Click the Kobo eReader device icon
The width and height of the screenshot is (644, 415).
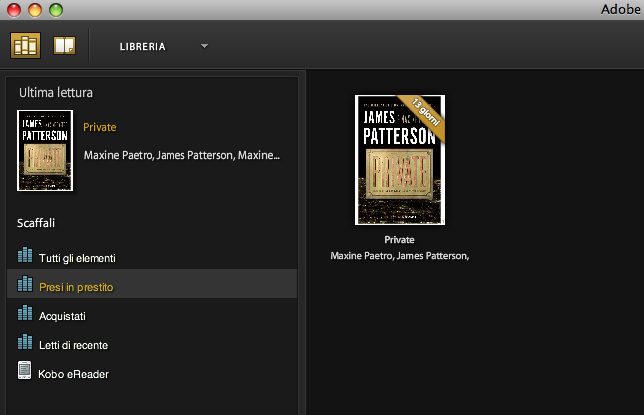click(x=25, y=372)
